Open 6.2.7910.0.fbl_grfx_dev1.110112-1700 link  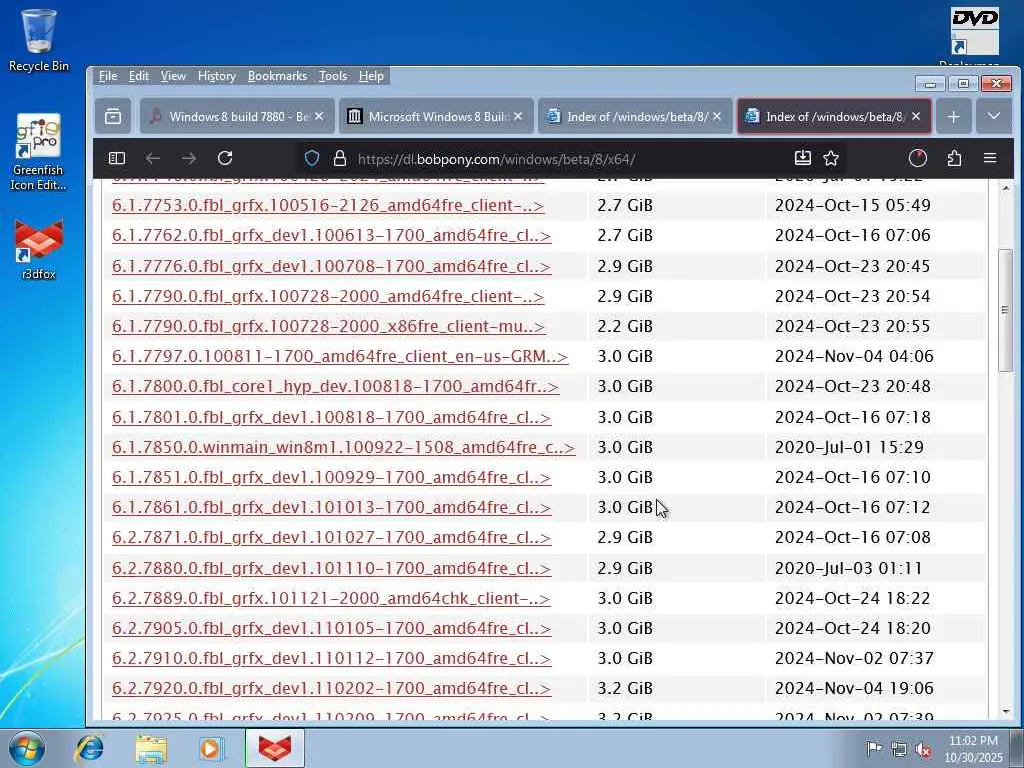tap(331, 658)
